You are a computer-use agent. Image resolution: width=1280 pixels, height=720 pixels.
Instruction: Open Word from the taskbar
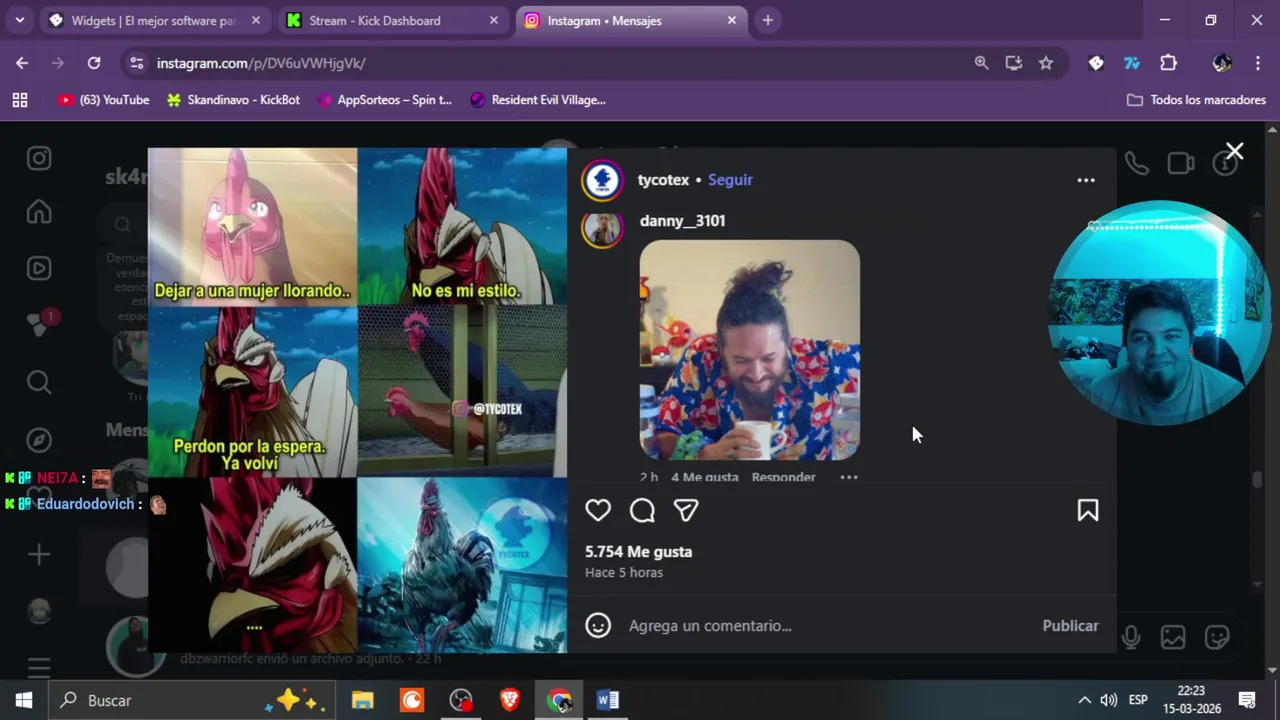click(x=608, y=700)
